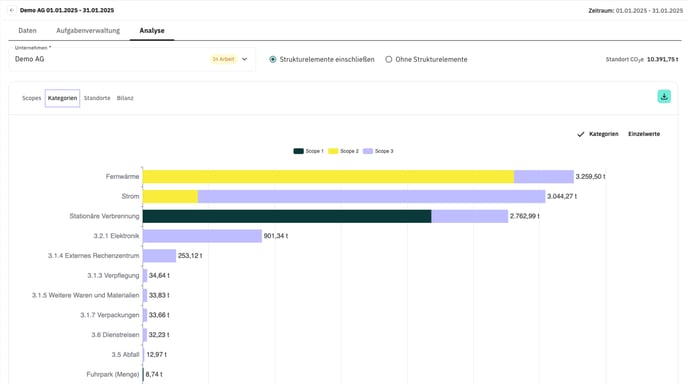The image size is (688, 384).
Task: Open the Bilanz view
Action: [x=125, y=98]
